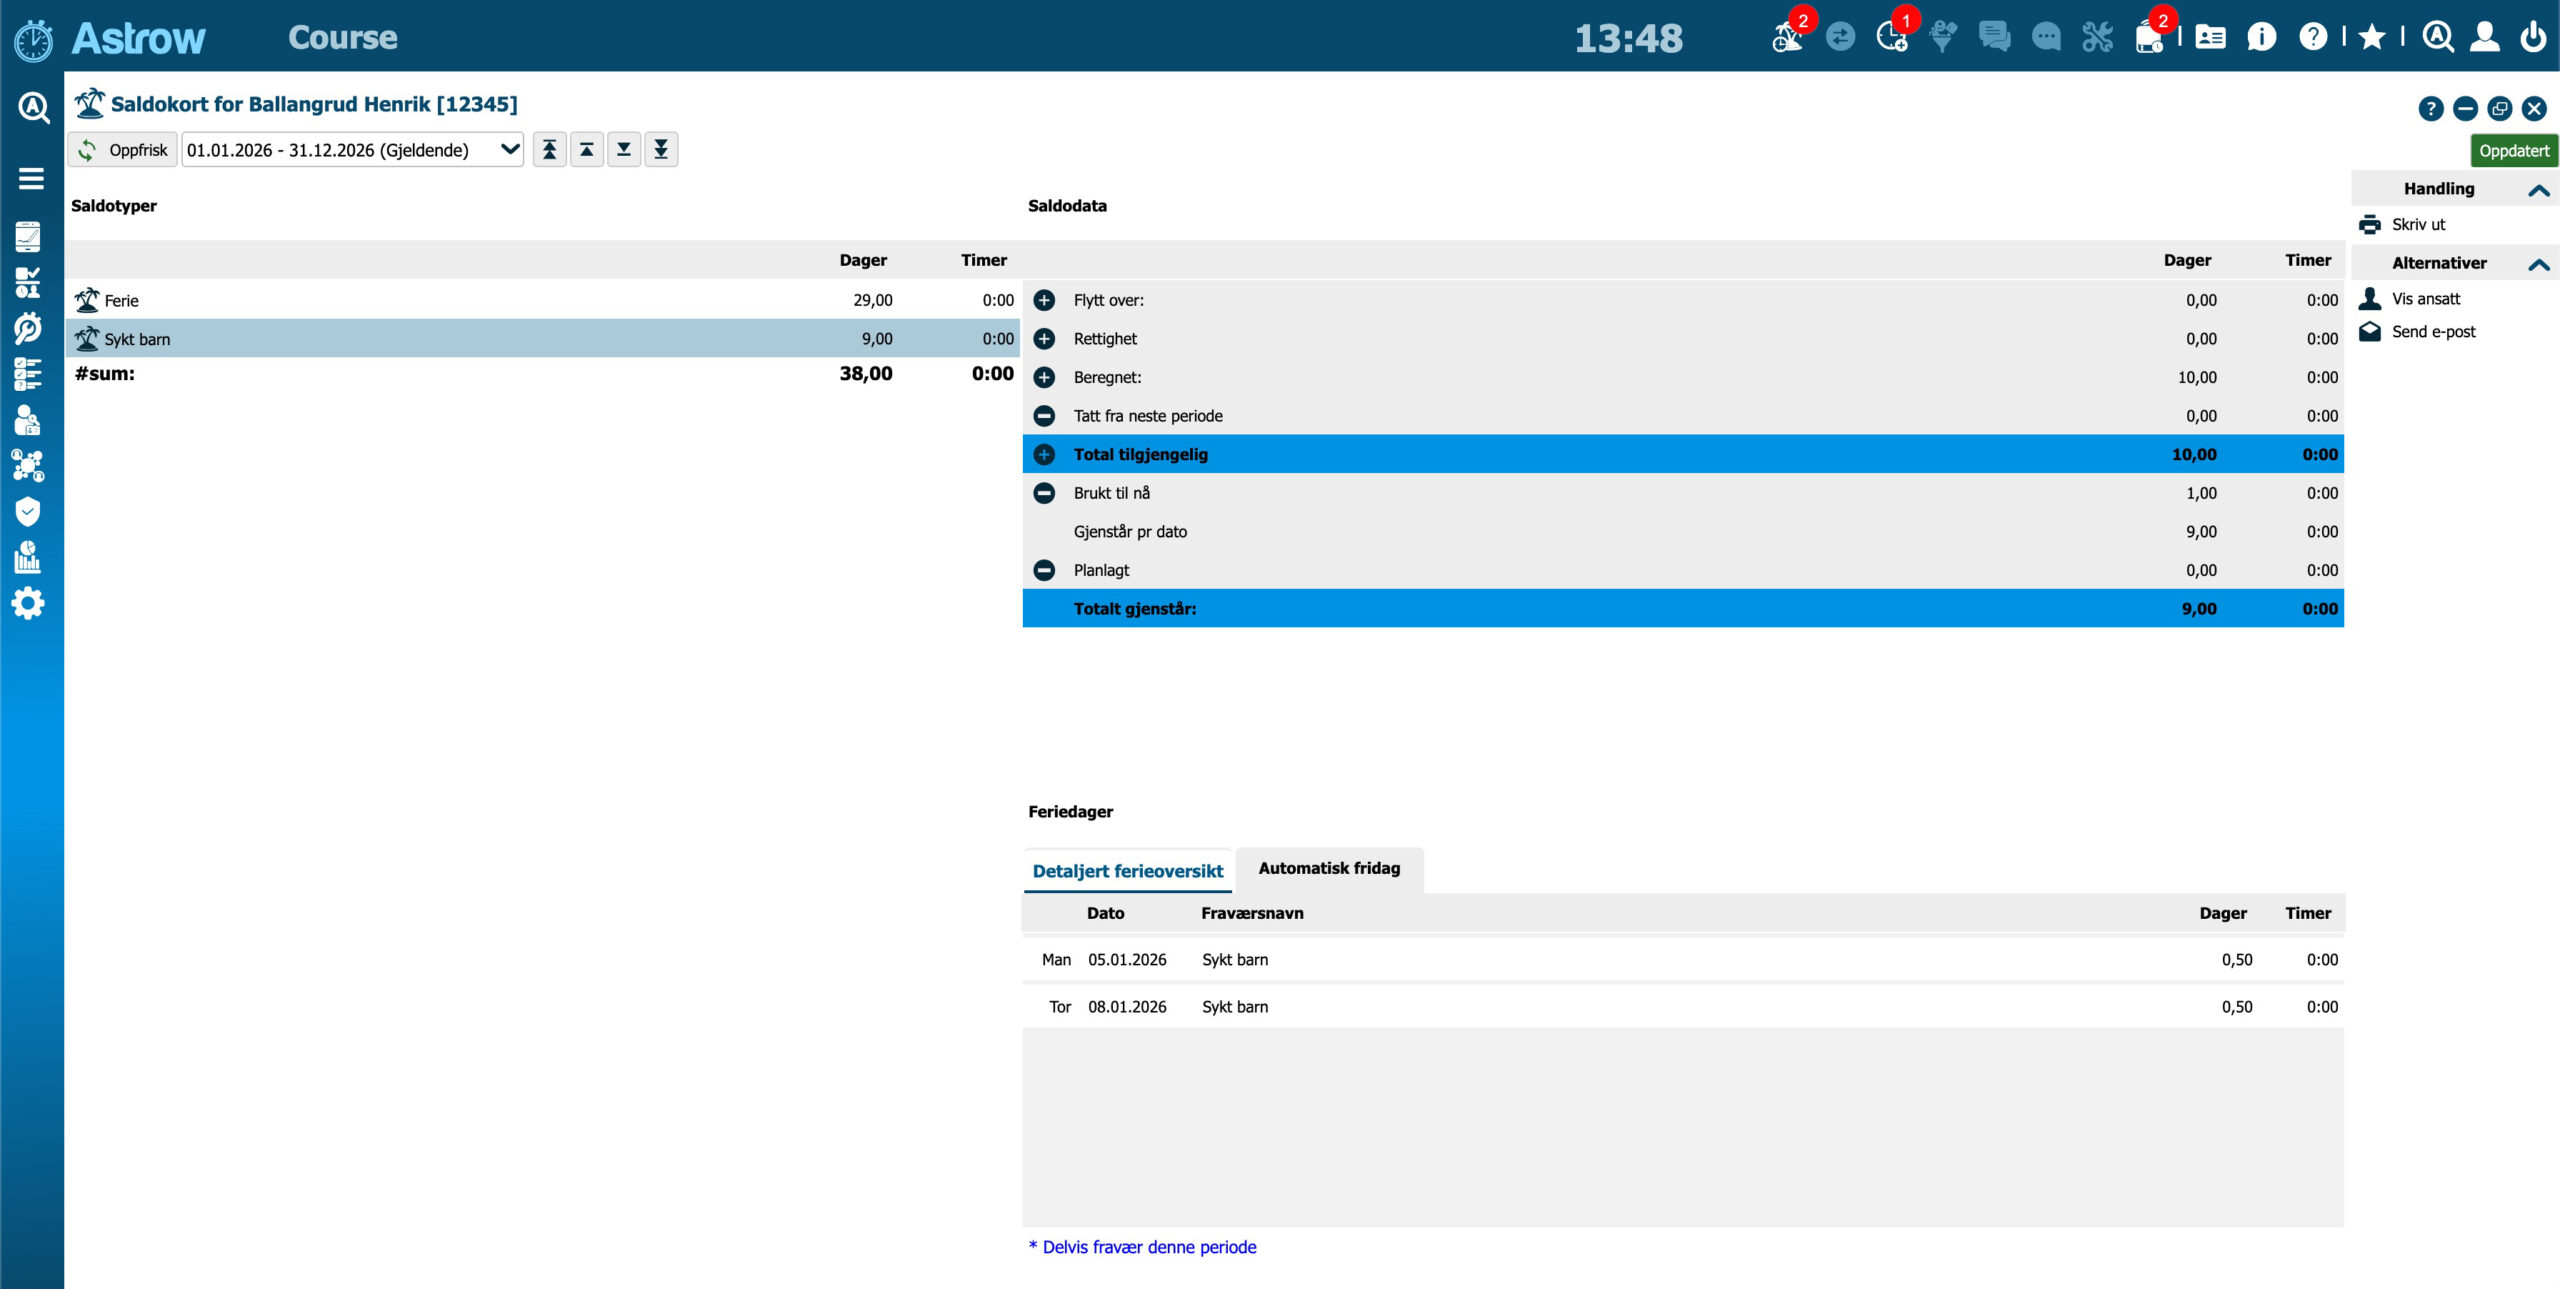The height and width of the screenshot is (1289, 2560).
Task: Toggle the Brukt til nå minus icon
Action: pyautogui.click(x=1044, y=493)
